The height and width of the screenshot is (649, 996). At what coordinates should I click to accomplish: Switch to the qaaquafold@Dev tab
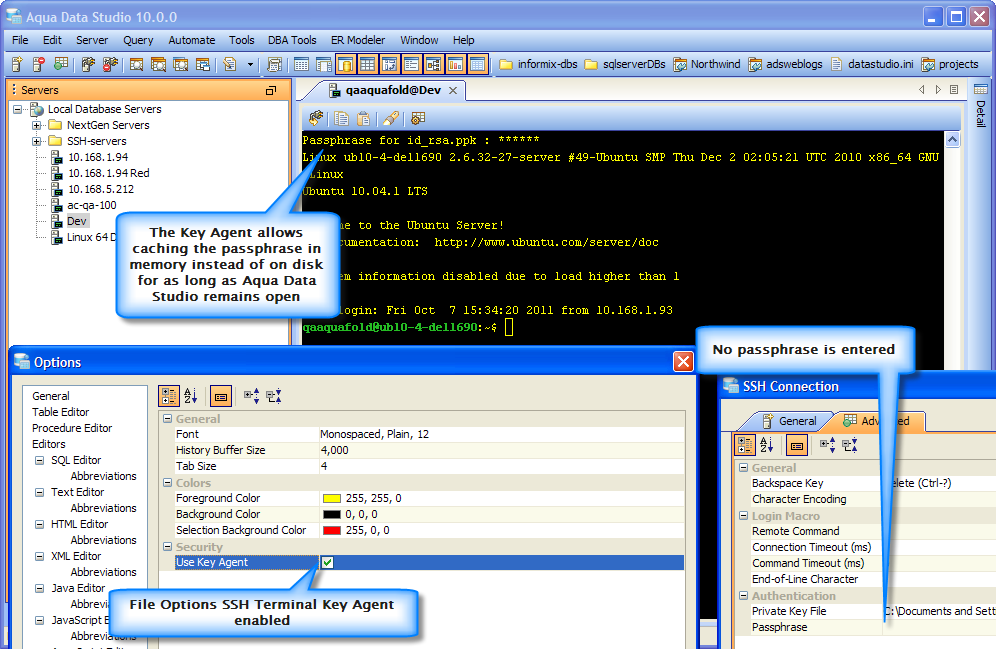pyautogui.click(x=393, y=90)
